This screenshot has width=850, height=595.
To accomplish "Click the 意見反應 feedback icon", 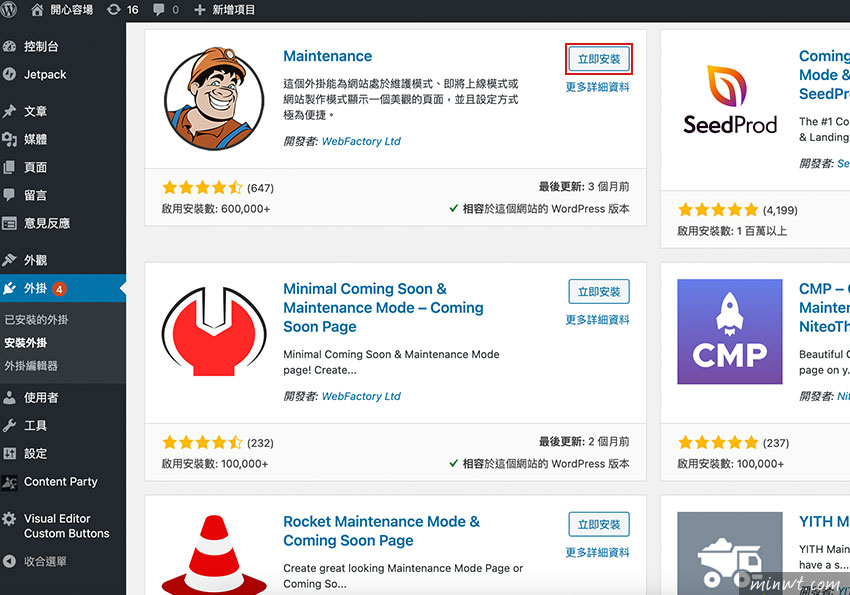I will pos(9,223).
